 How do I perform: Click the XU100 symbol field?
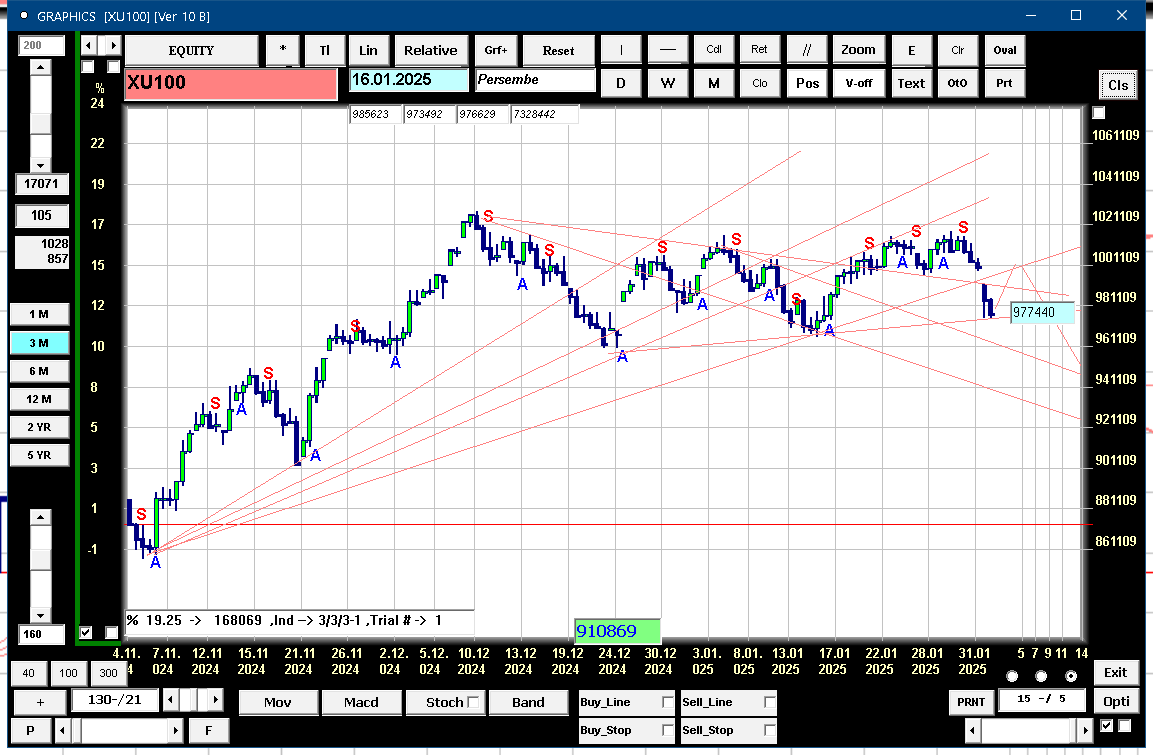(x=231, y=82)
